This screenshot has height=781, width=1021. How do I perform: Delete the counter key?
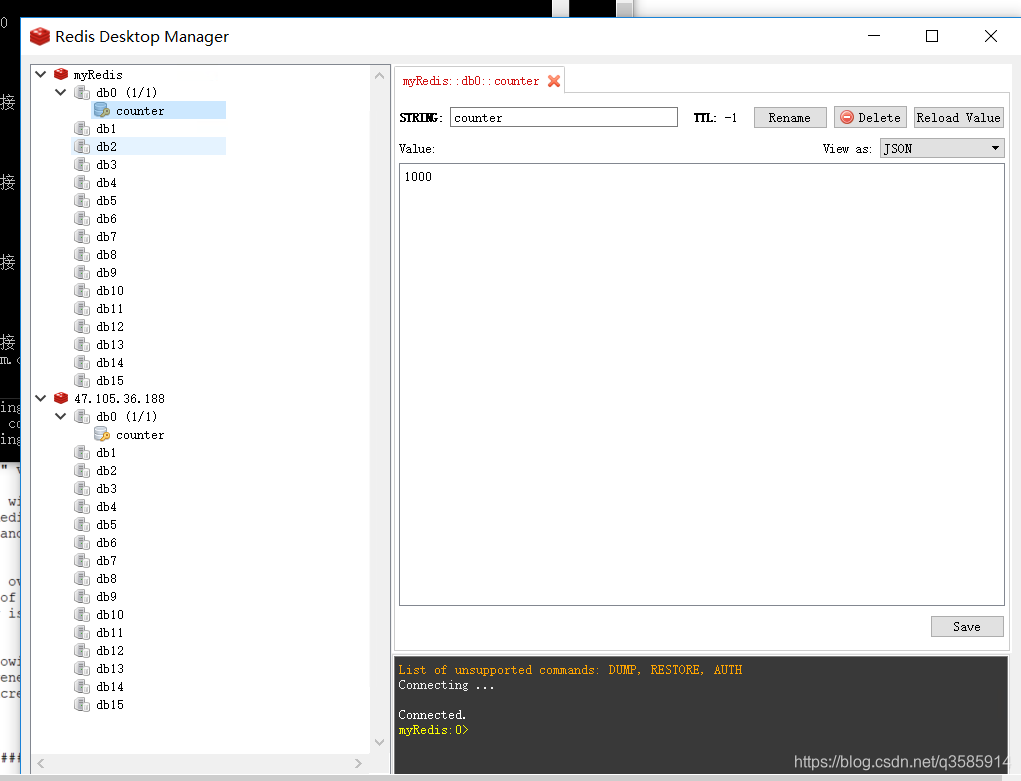coord(871,117)
